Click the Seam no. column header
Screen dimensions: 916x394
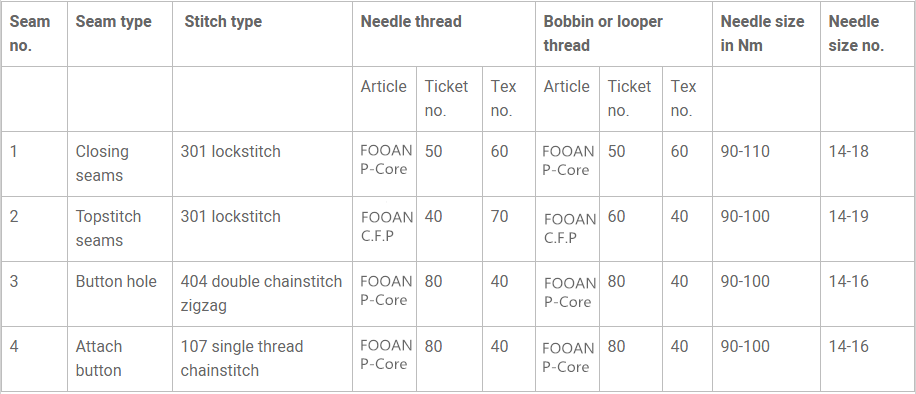tap(34, 34)
